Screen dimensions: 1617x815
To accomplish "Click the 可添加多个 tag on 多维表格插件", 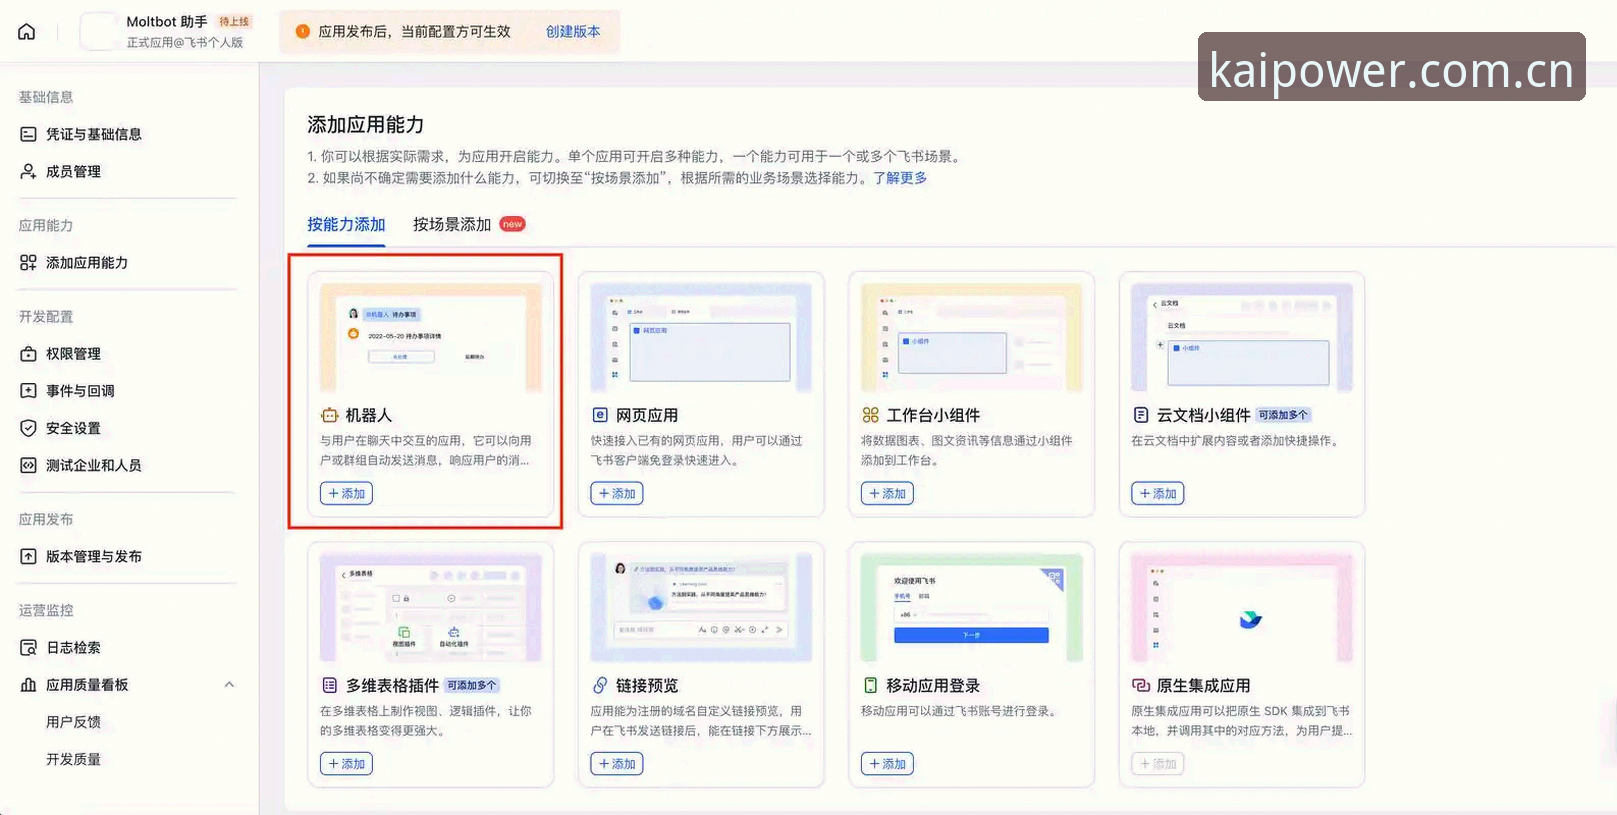I will 472,685.
